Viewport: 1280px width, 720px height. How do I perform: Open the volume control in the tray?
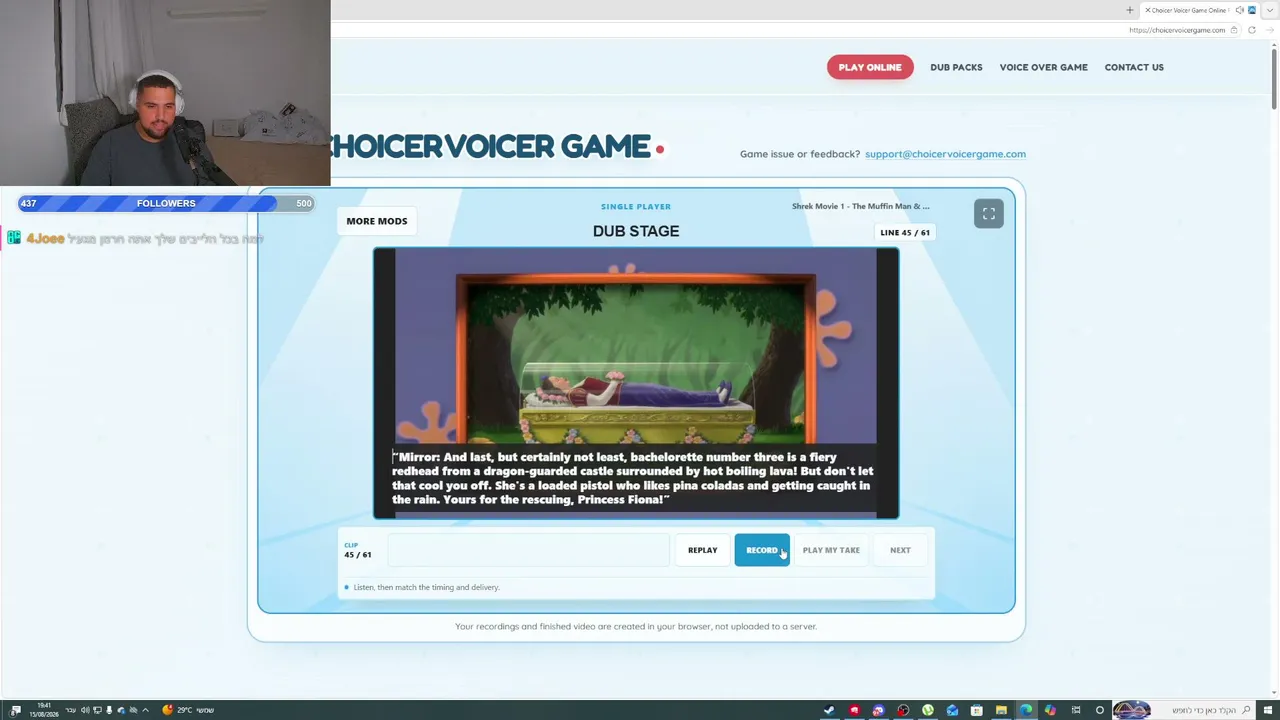[86, 710]
